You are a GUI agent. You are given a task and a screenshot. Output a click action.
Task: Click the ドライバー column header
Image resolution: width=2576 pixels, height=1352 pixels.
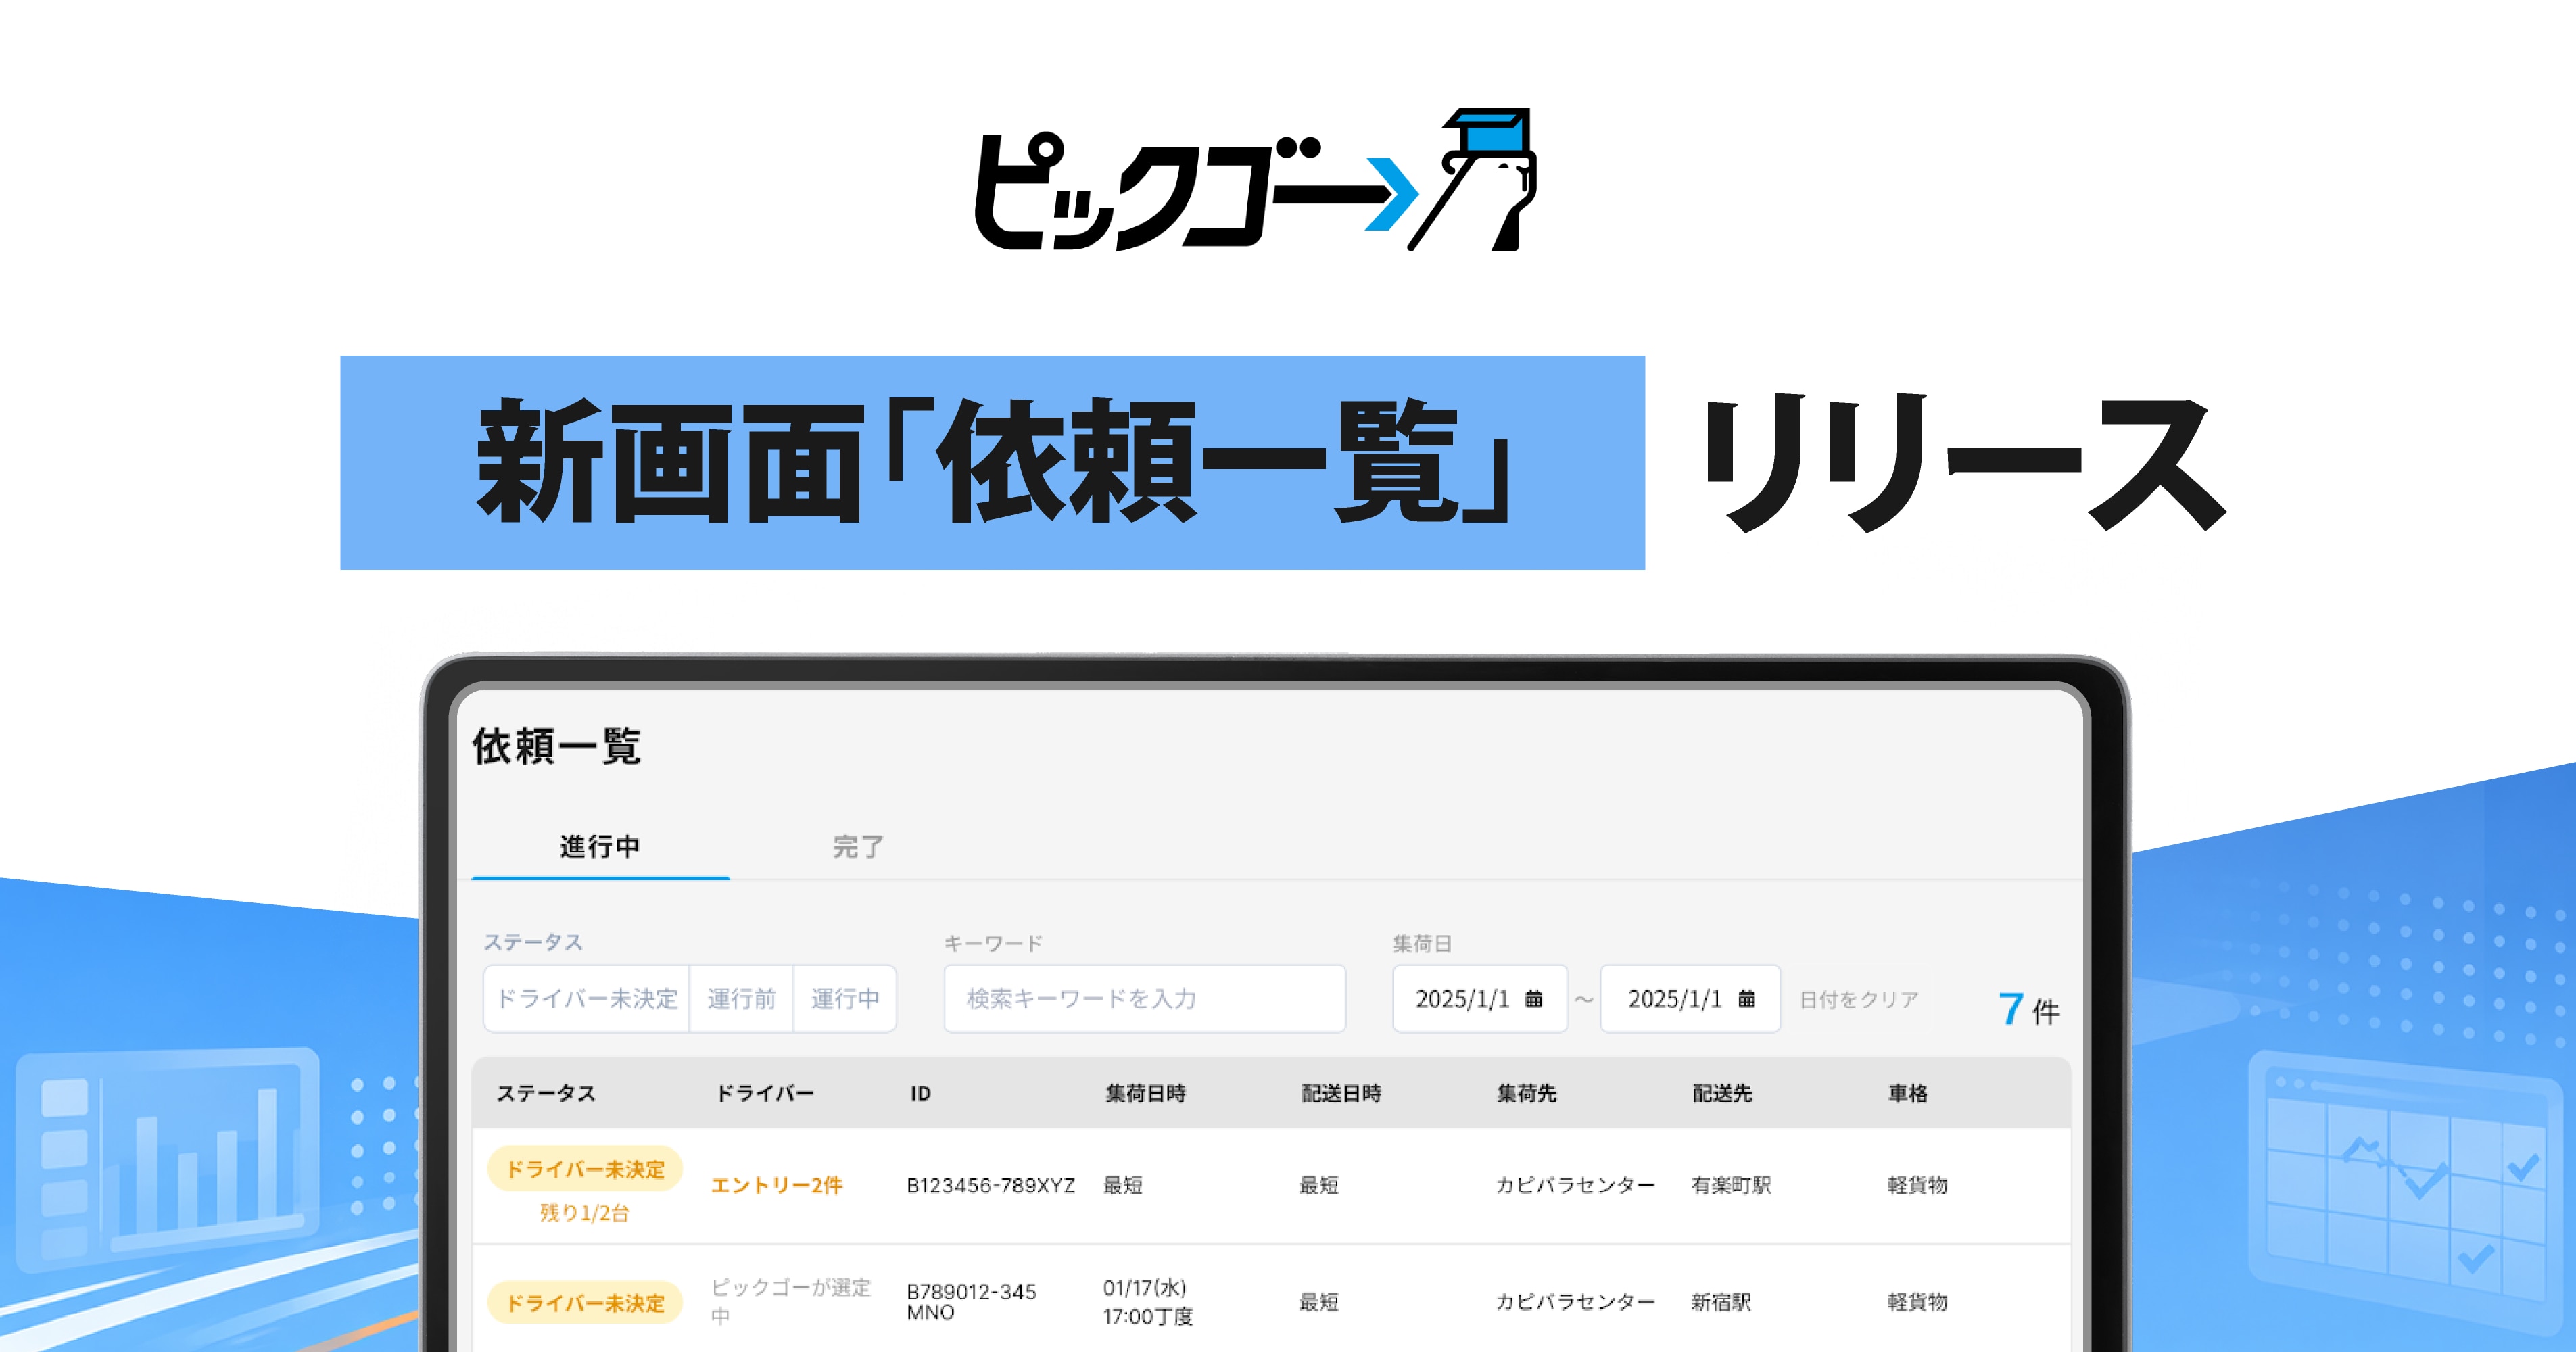[765, 1093]
